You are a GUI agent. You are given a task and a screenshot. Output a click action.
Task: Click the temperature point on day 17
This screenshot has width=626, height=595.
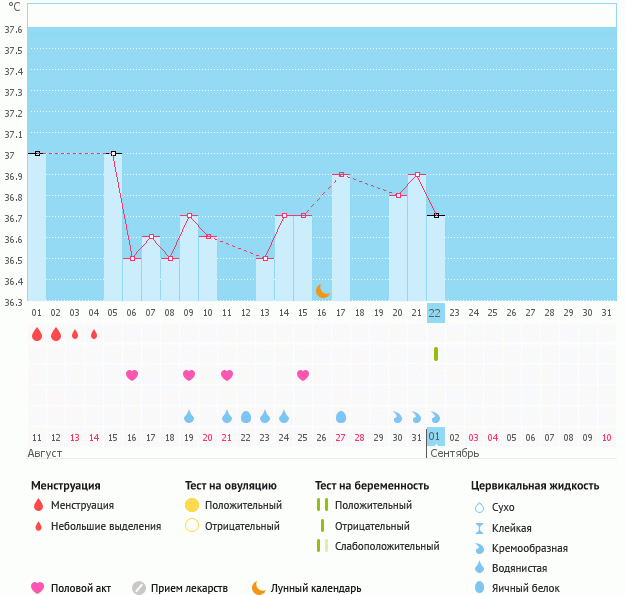point(341,175)
